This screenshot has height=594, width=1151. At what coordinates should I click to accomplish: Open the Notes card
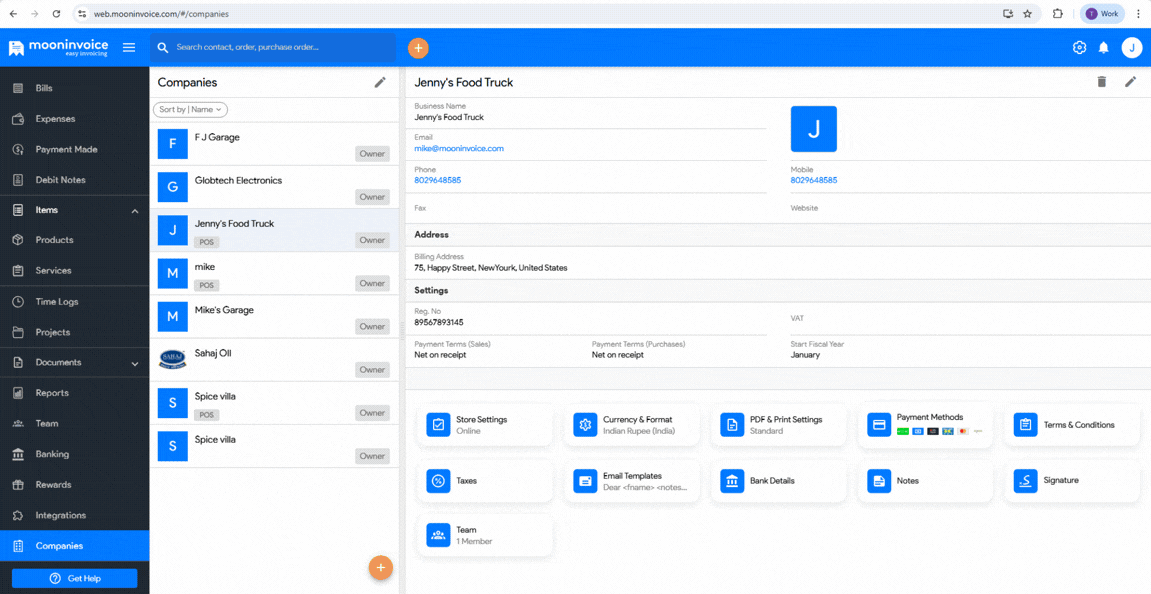[x=925, y=481]
